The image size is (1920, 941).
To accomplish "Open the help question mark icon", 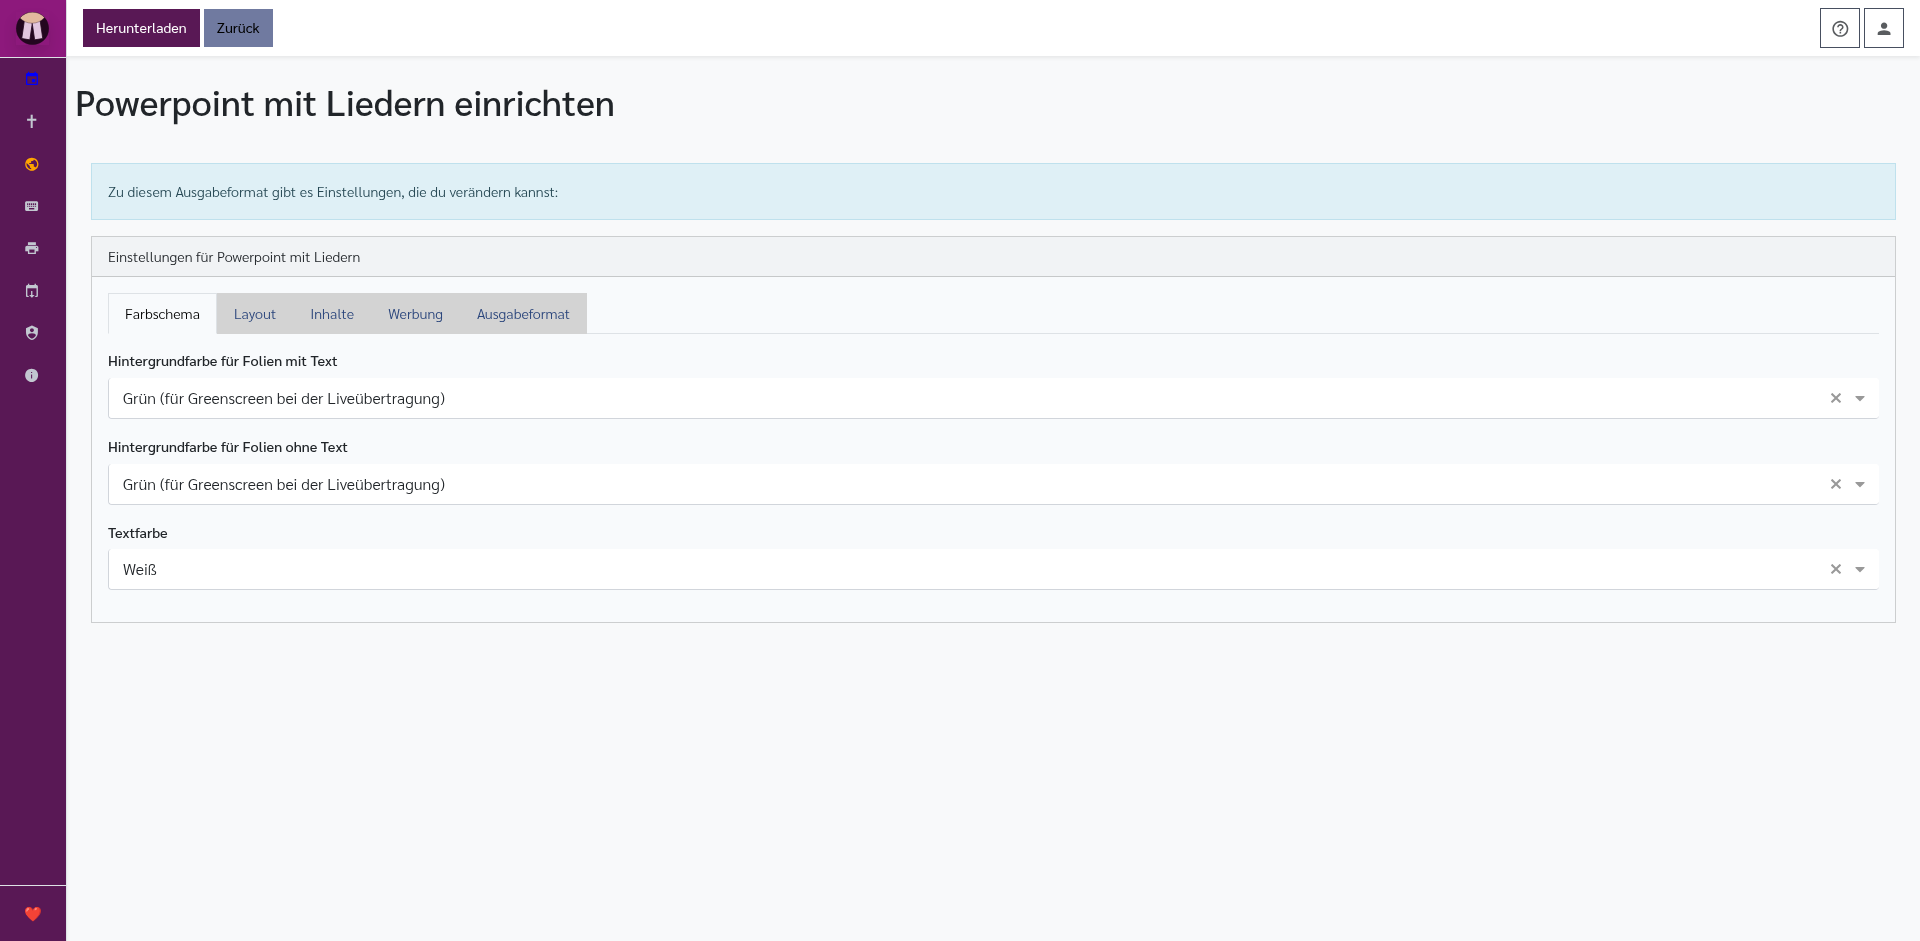I will (x=1839, y=28).
